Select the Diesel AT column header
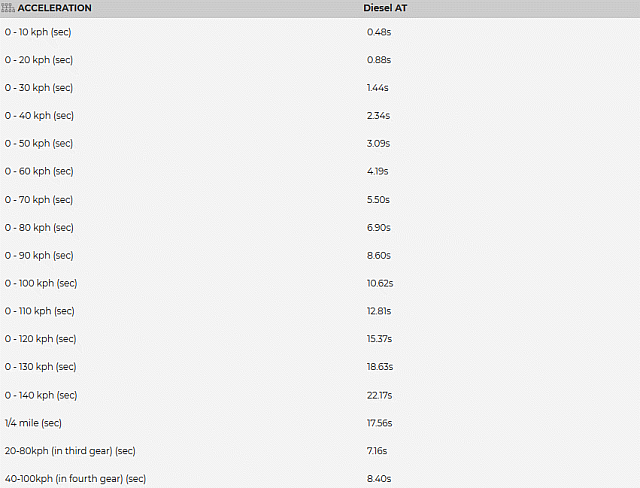Viewport: 640px width, 488px height. [383, 8]
